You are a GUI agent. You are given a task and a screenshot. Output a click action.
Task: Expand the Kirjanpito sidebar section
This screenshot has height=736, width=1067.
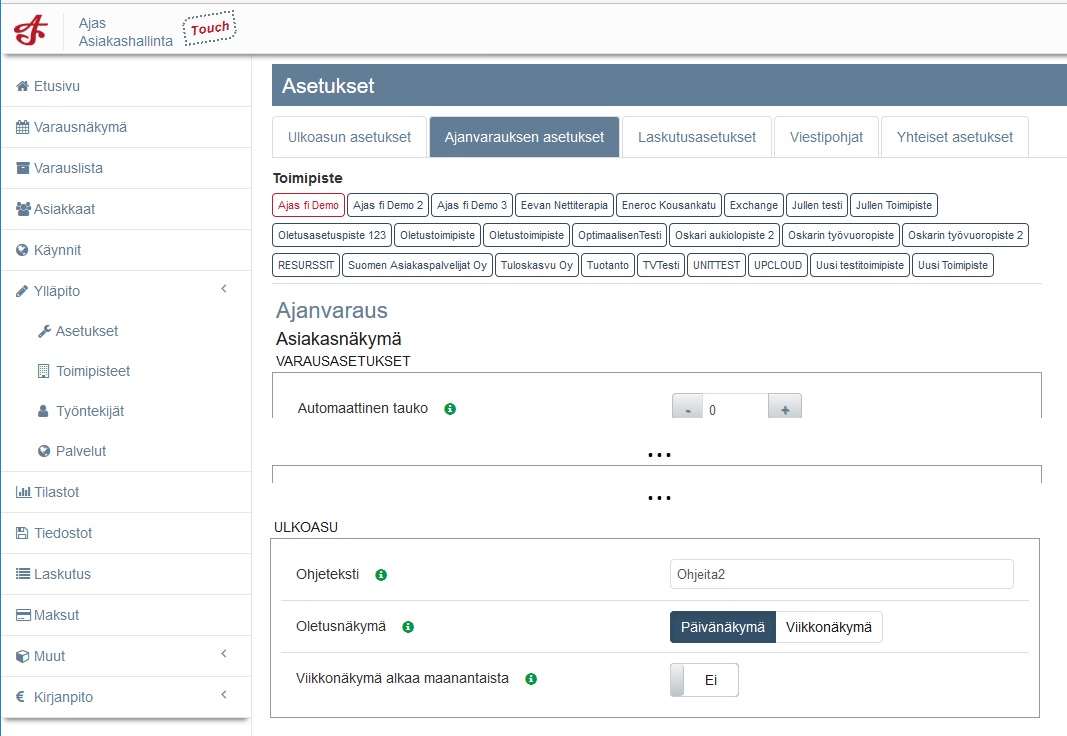[224, 696]
